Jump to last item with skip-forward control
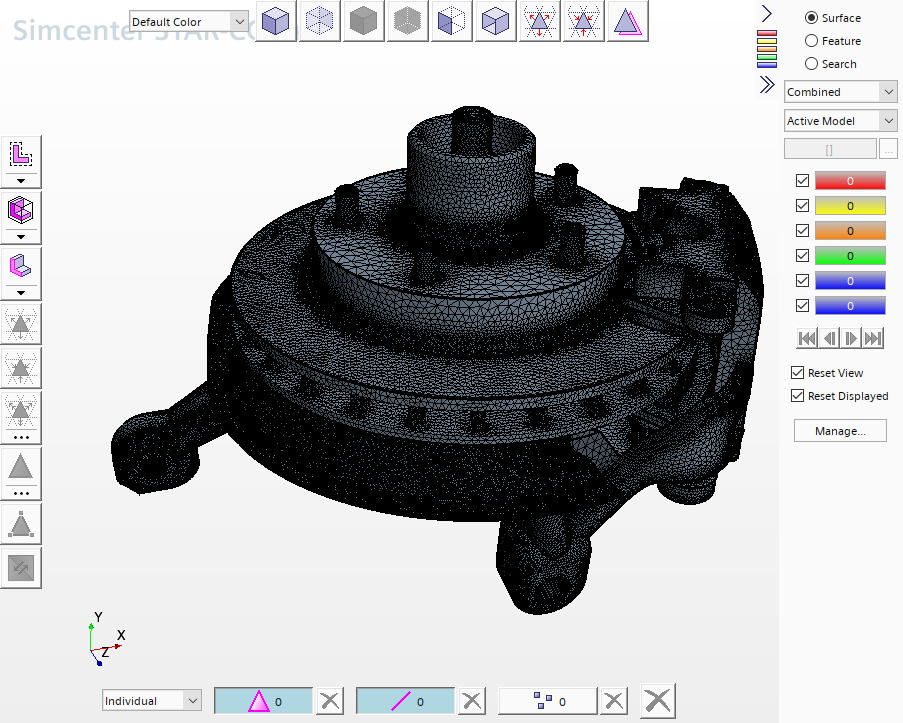 (x=873, y=338)
